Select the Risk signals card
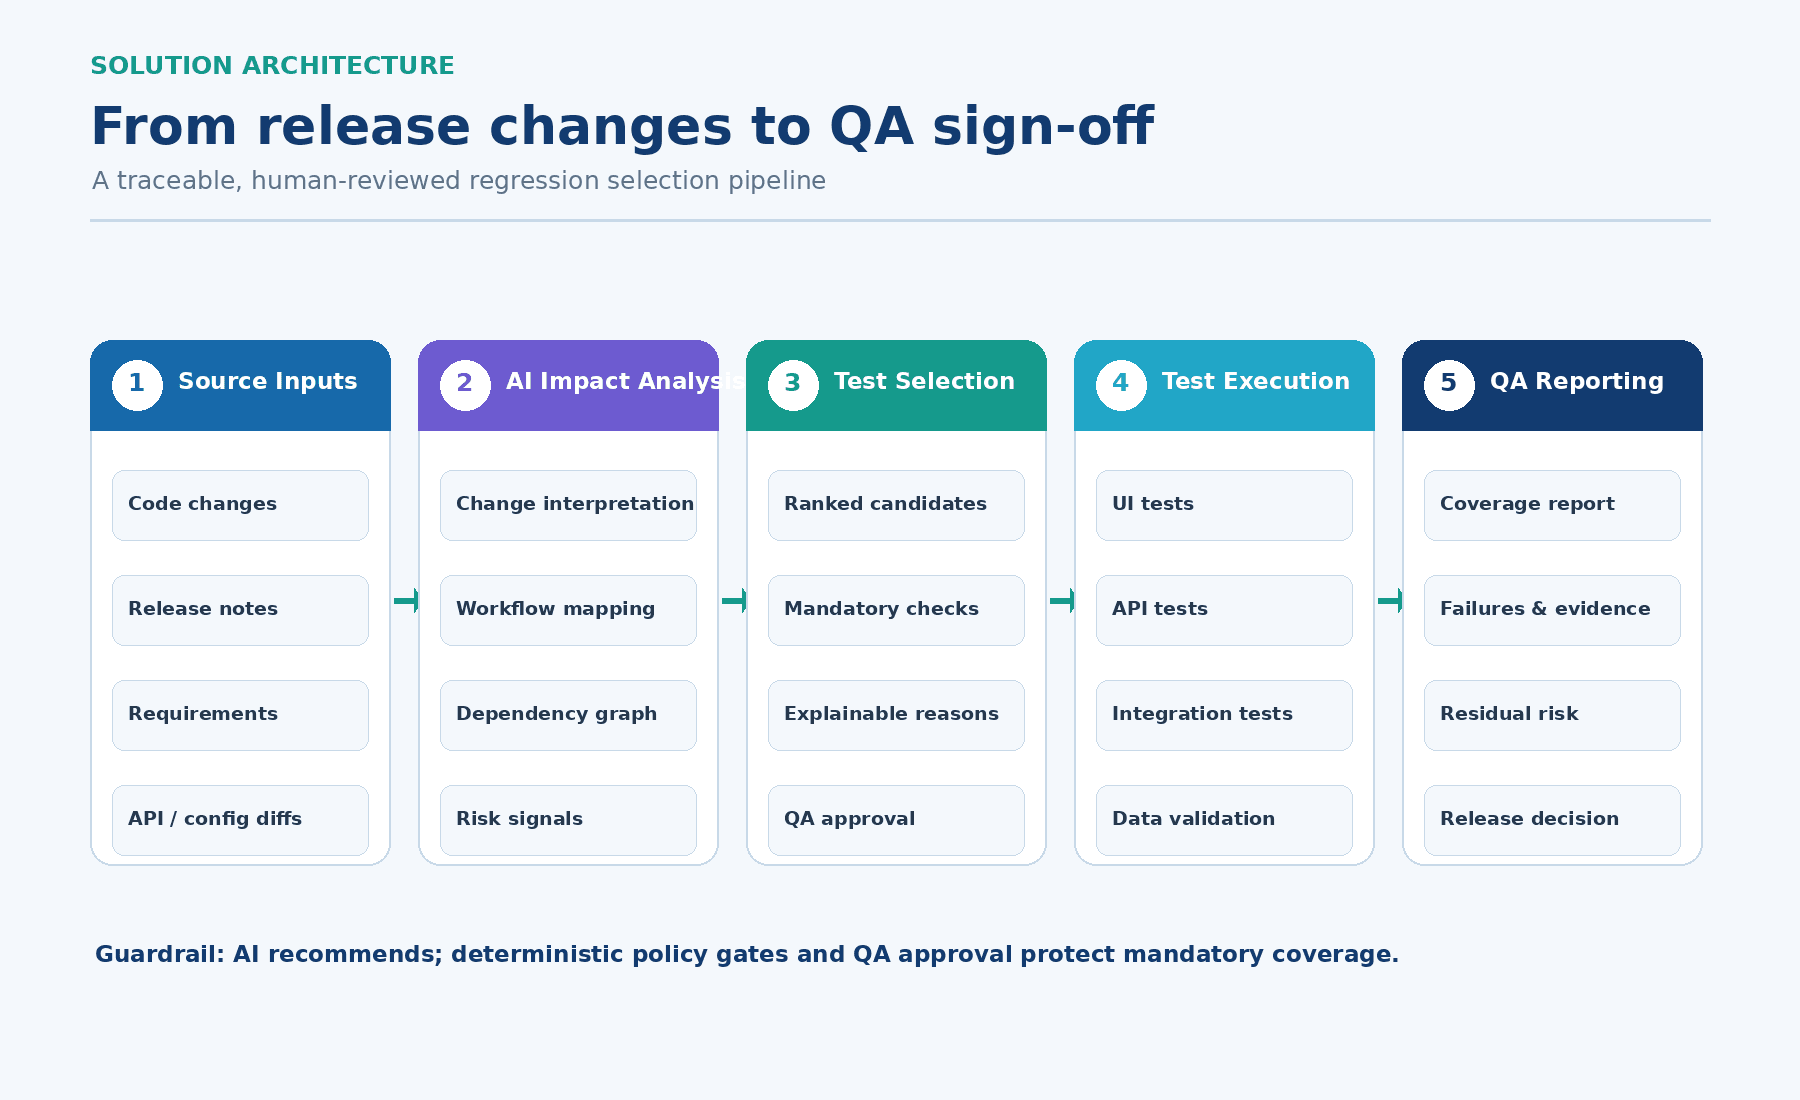The height and width of the screenshot is (1100, 1800). [x=568, y=820]
